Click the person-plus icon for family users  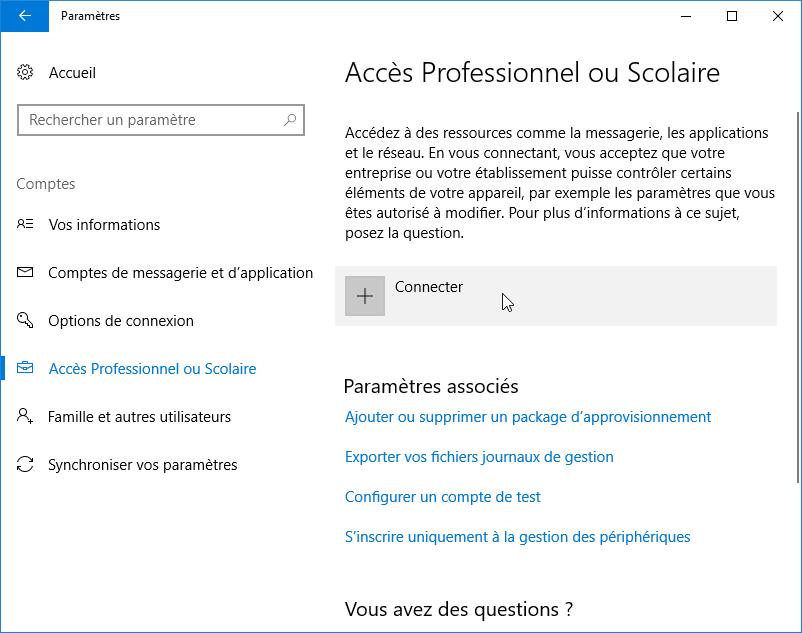[x=25, y=416]
